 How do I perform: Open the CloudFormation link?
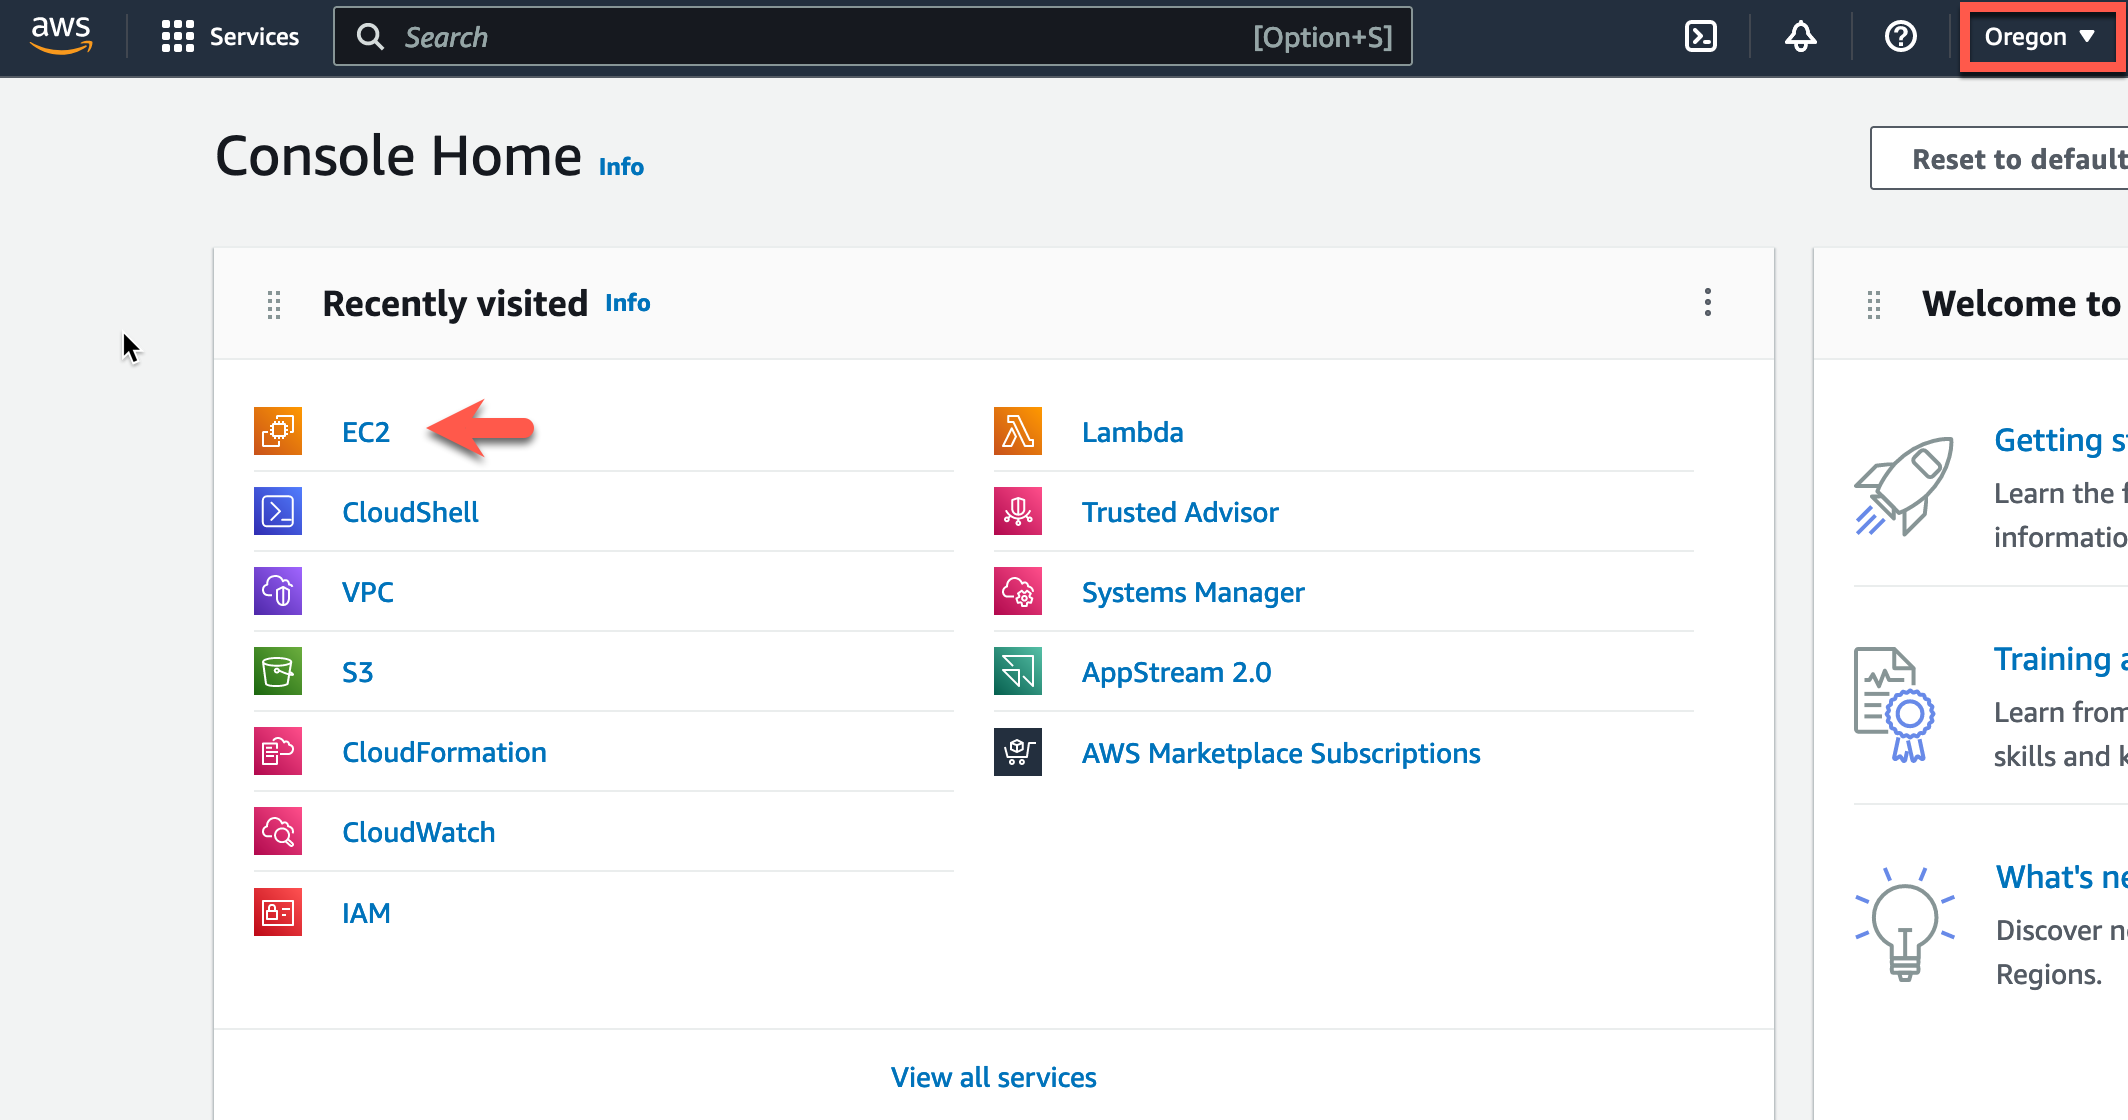(444, 752)
